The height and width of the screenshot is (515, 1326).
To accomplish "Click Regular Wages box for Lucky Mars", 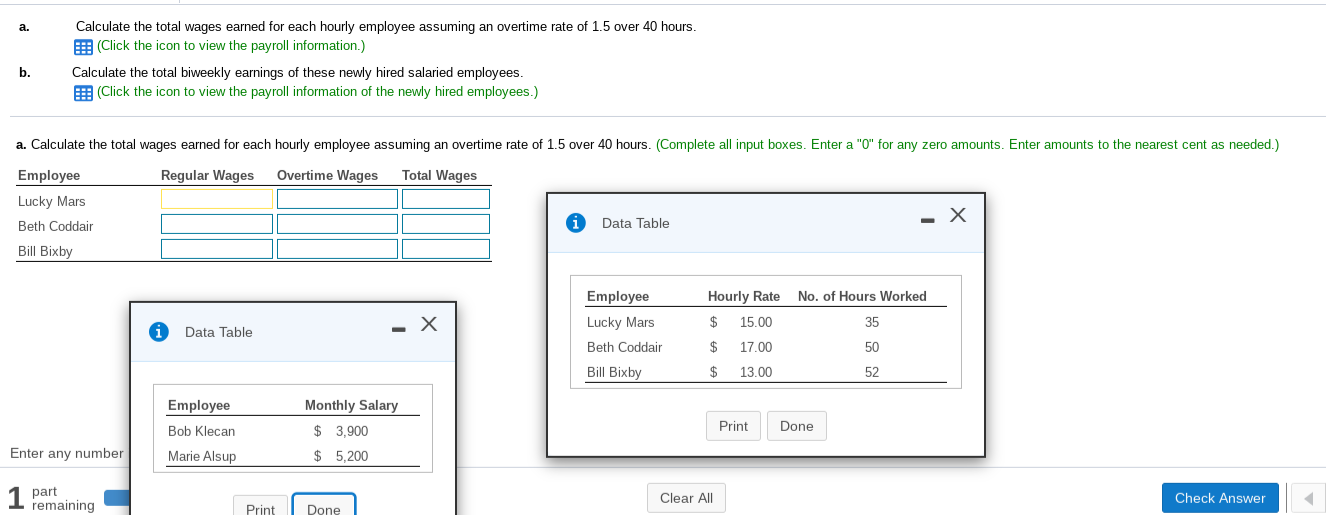I will click(x=217, y=199).
